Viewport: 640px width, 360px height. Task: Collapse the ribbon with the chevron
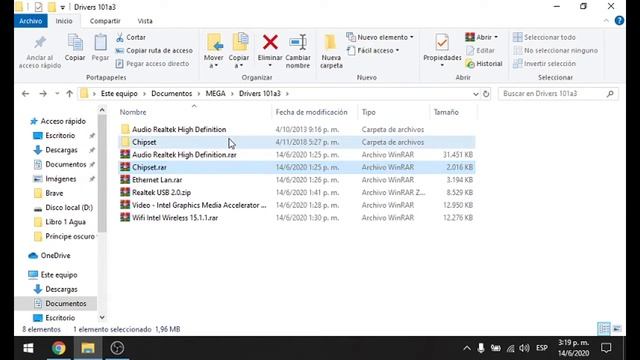point(606,20)
